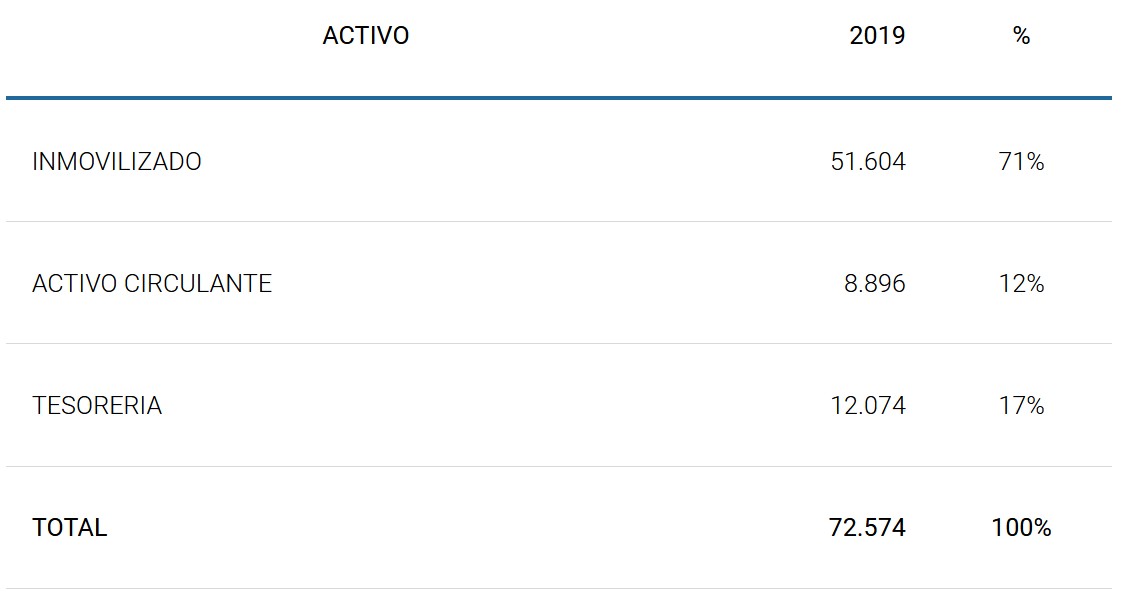Select the 100% total percentage
Screen dimensions: 1122x599
click(x=1021, y=528)
